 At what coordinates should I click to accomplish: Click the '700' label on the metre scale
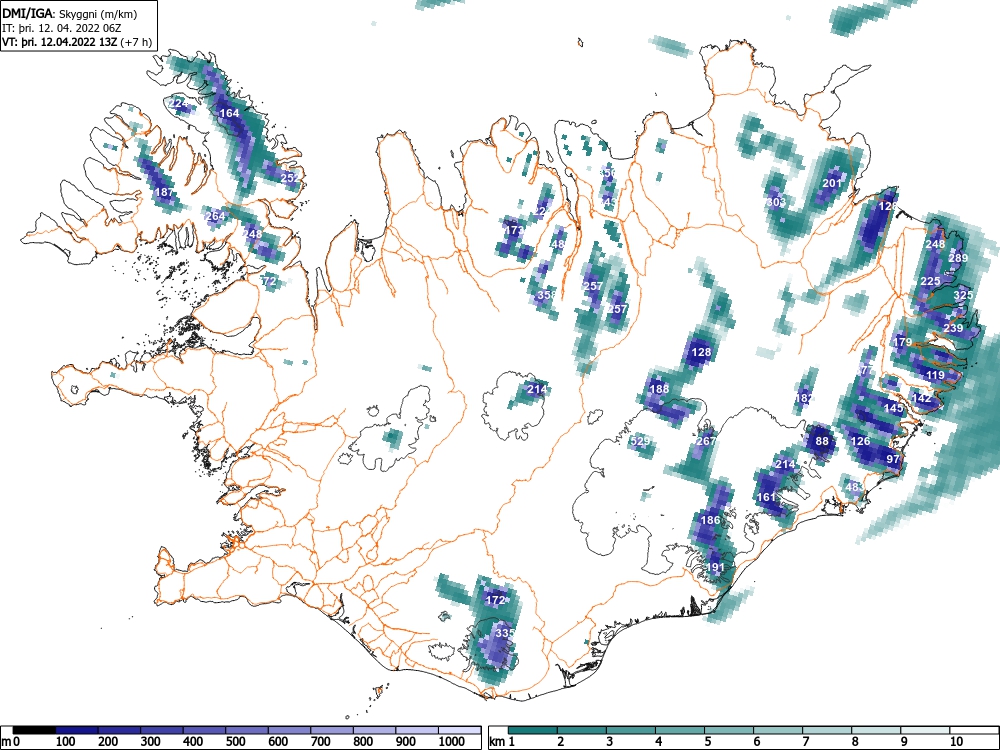click(x=320, y=742)
